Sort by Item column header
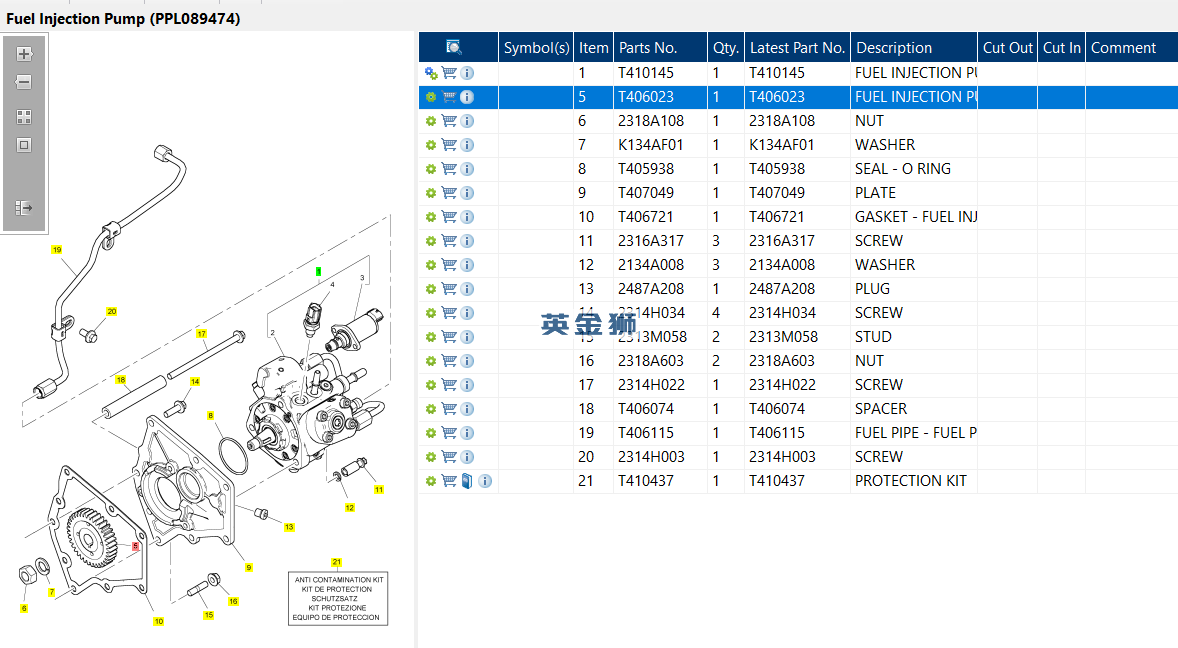Viewport: 1178px width, 648px height. tap(594, 47)
